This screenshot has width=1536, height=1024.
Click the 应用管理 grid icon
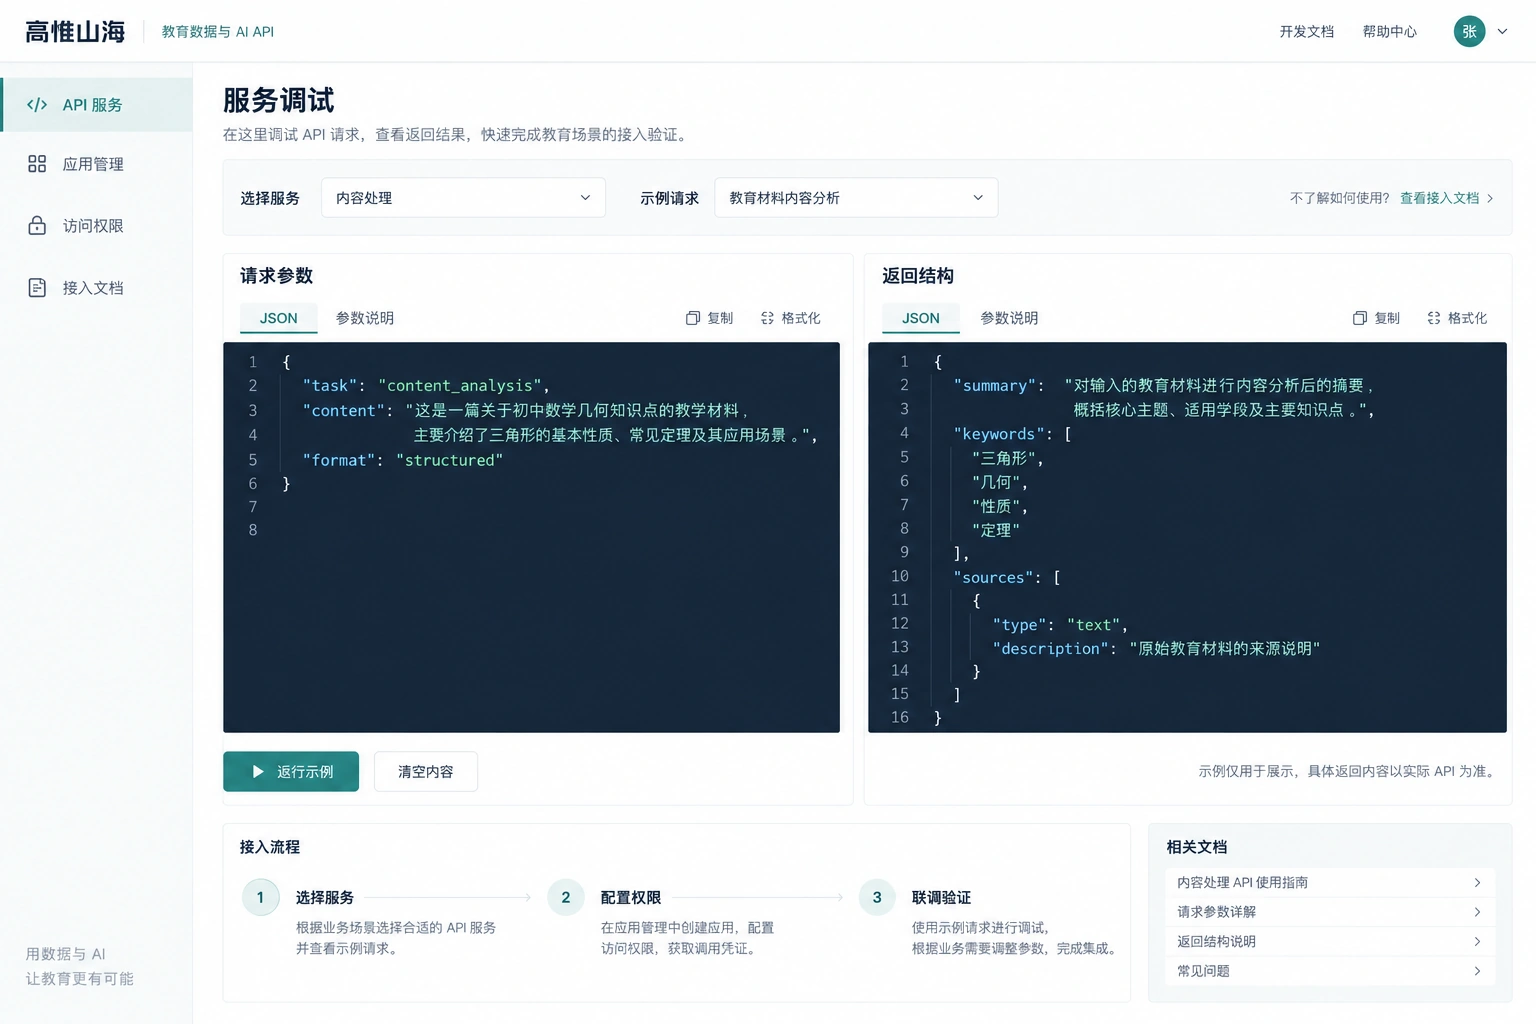pos(37,164)
